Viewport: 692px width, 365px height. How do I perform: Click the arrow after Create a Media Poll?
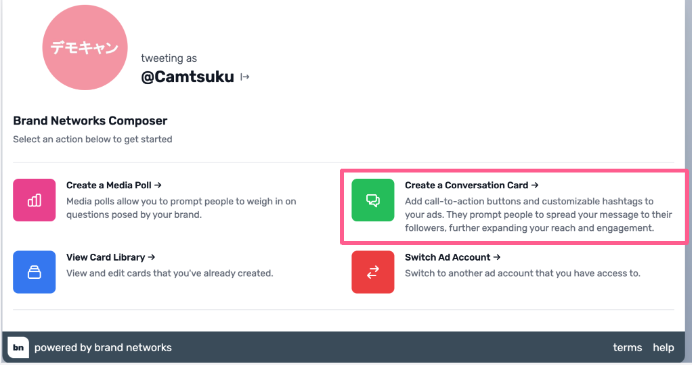(x=158, y=185)
